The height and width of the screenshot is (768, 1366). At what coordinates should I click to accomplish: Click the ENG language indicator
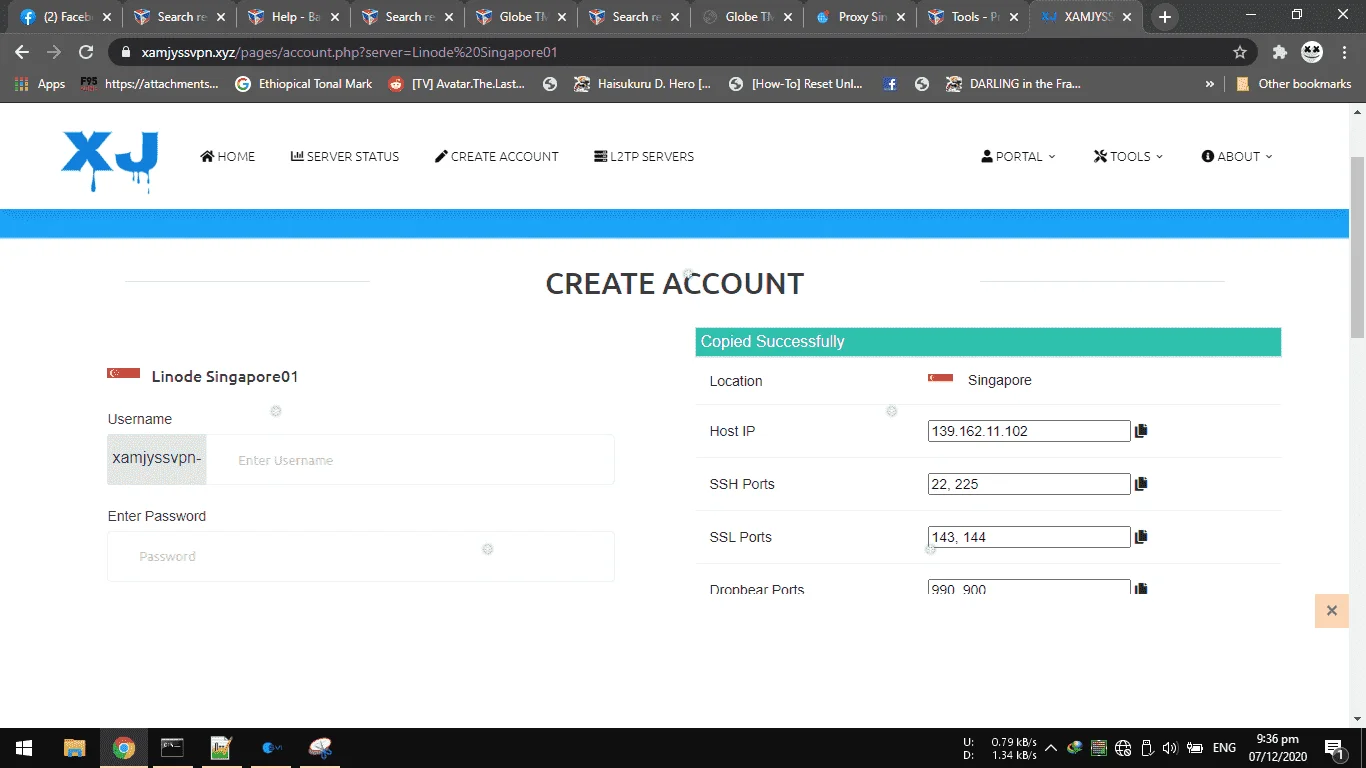1224,748
